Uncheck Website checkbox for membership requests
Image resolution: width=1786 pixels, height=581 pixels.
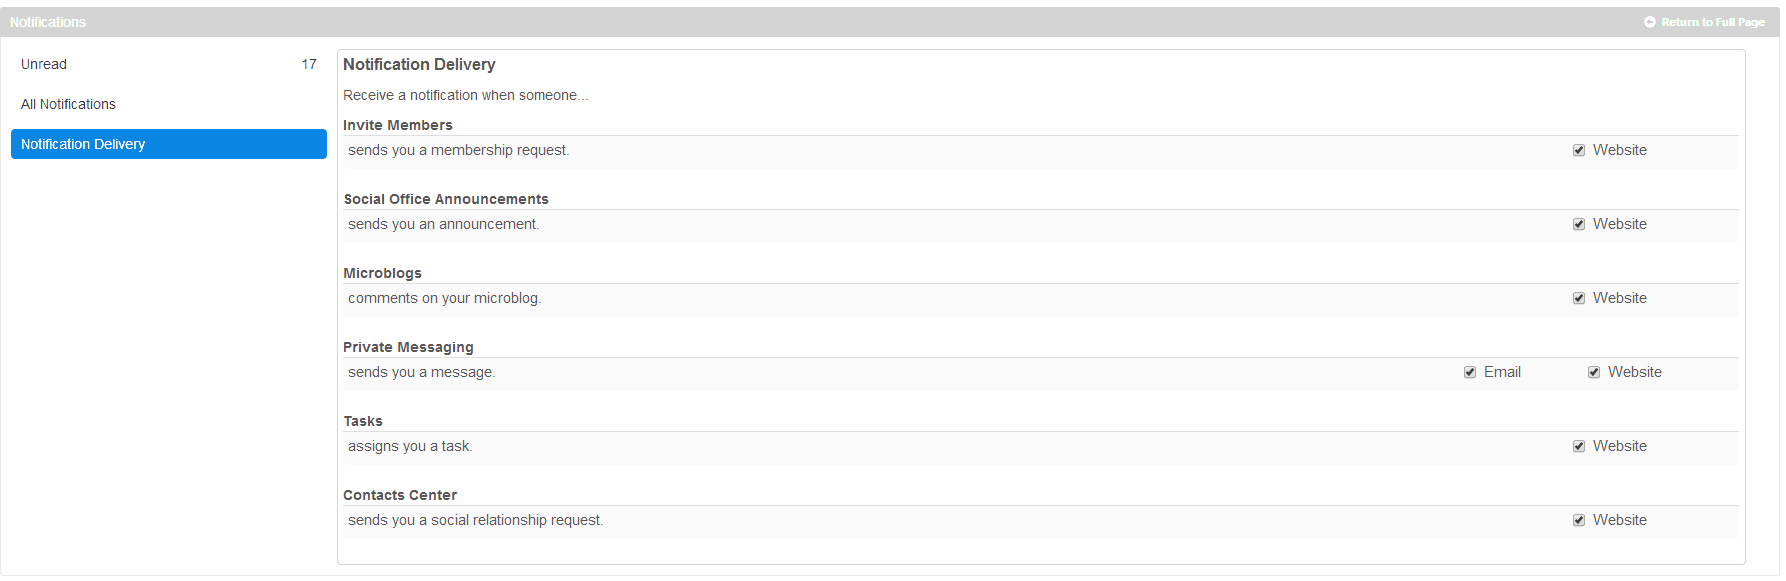pos(1579,150)
